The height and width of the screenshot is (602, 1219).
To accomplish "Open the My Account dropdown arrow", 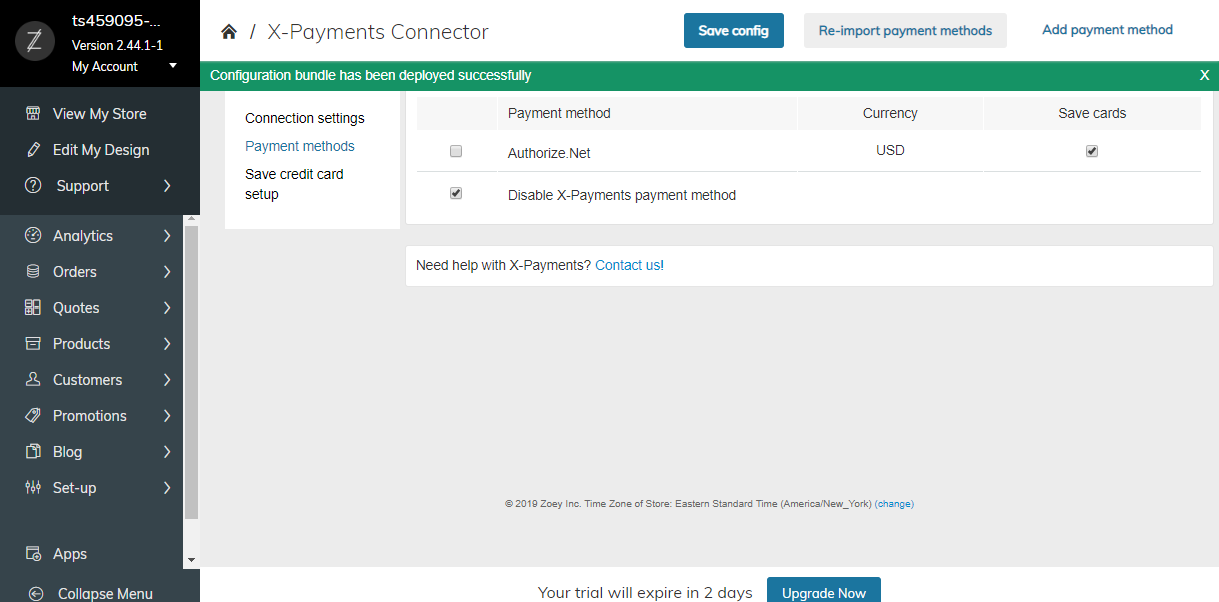I will pos(173,66).
